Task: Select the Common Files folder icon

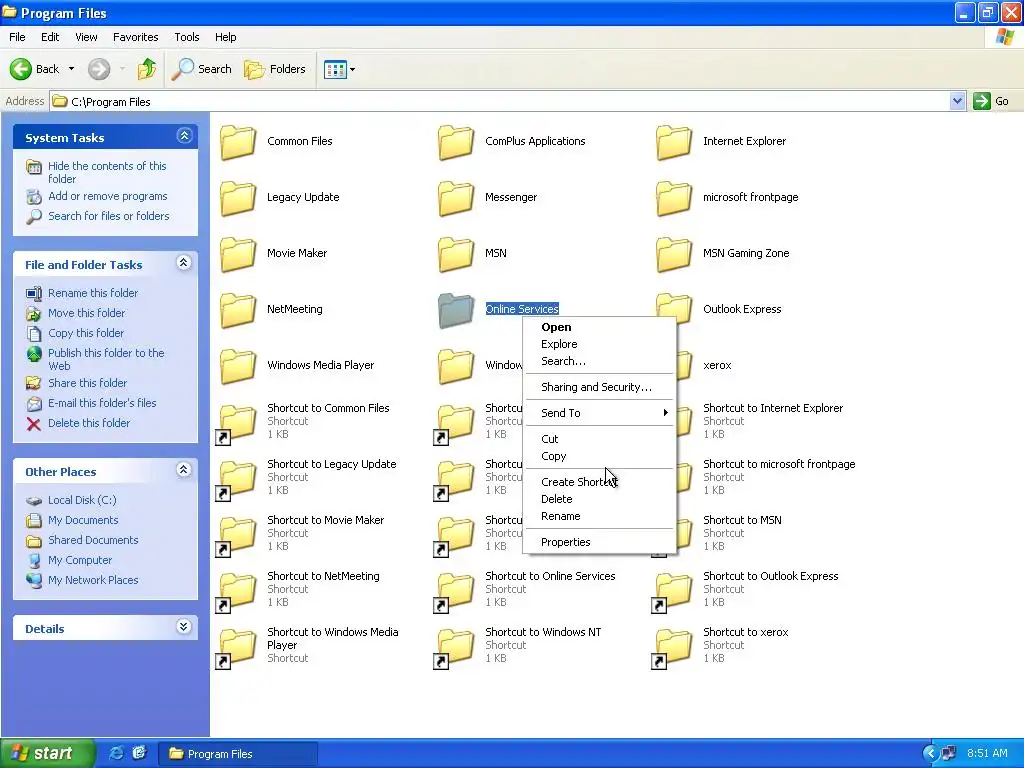Action: click(x=238, y=142)
